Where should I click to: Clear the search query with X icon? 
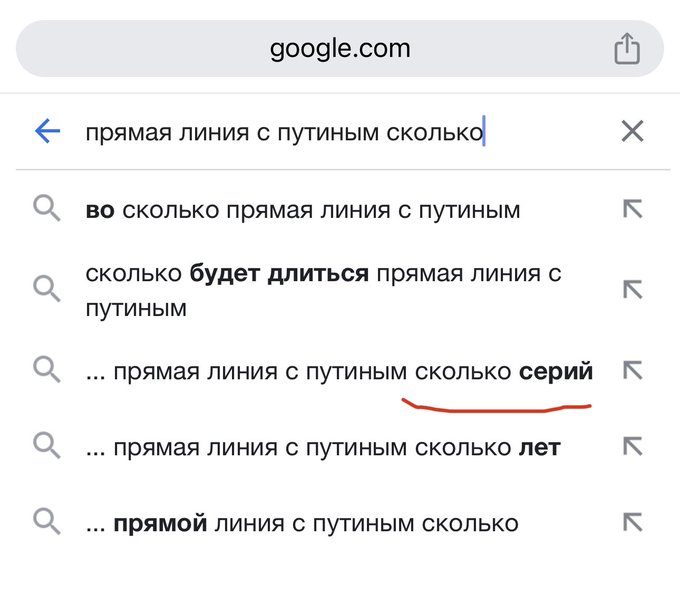point(632,131)
